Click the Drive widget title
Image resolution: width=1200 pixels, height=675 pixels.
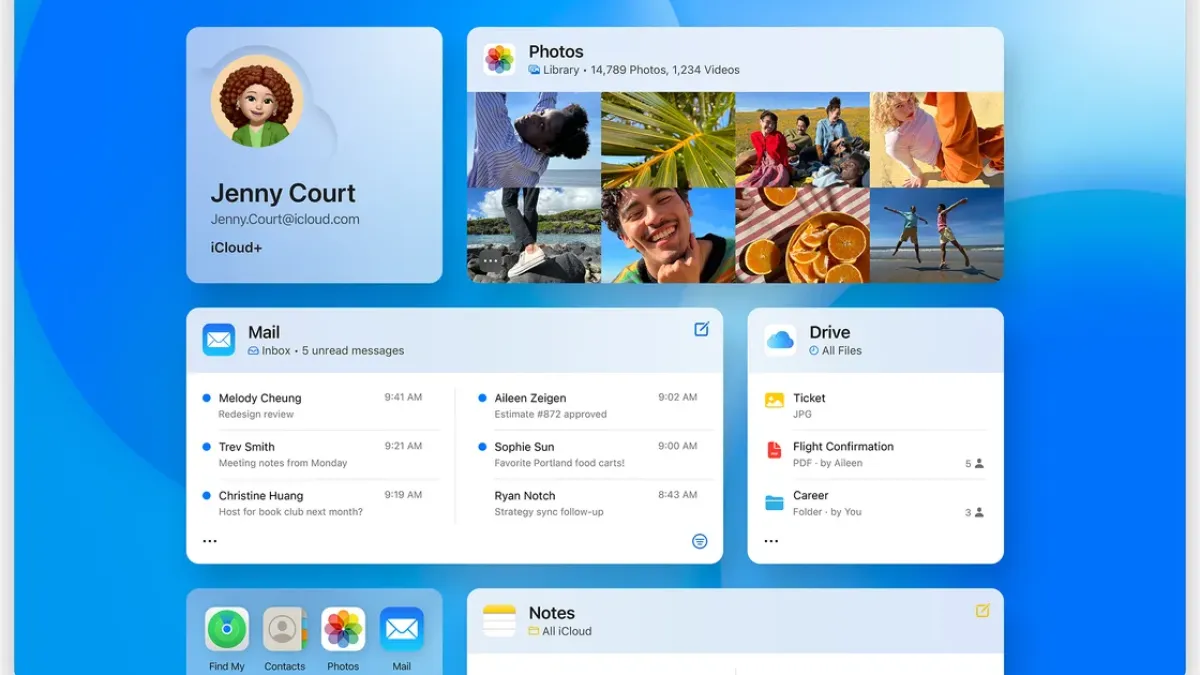830,333
